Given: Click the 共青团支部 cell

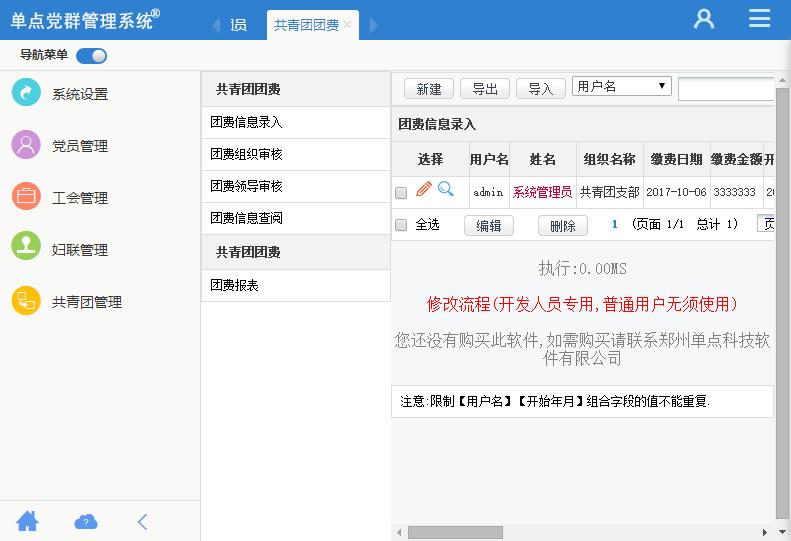Looking at the screenshot, I should click(609, 192).
